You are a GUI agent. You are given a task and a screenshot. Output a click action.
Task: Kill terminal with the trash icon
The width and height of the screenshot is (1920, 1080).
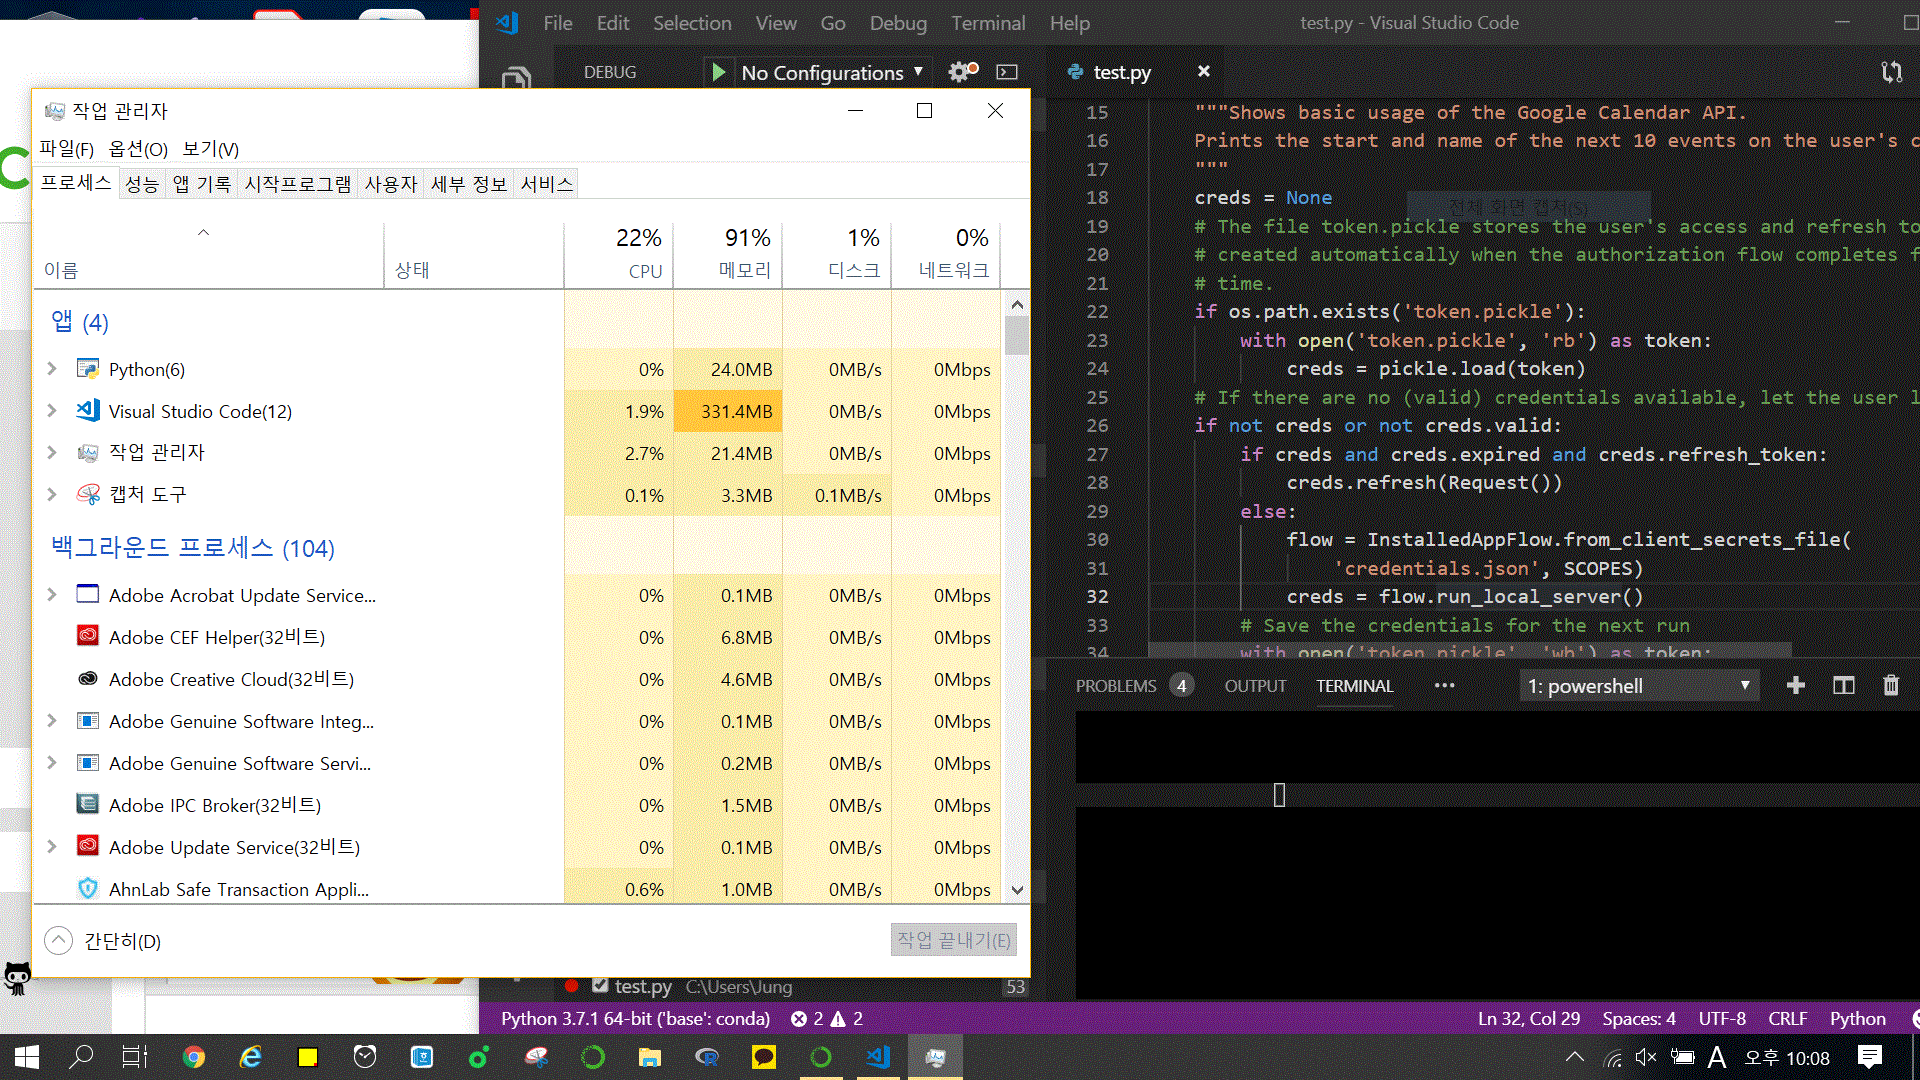[1890, 686]
